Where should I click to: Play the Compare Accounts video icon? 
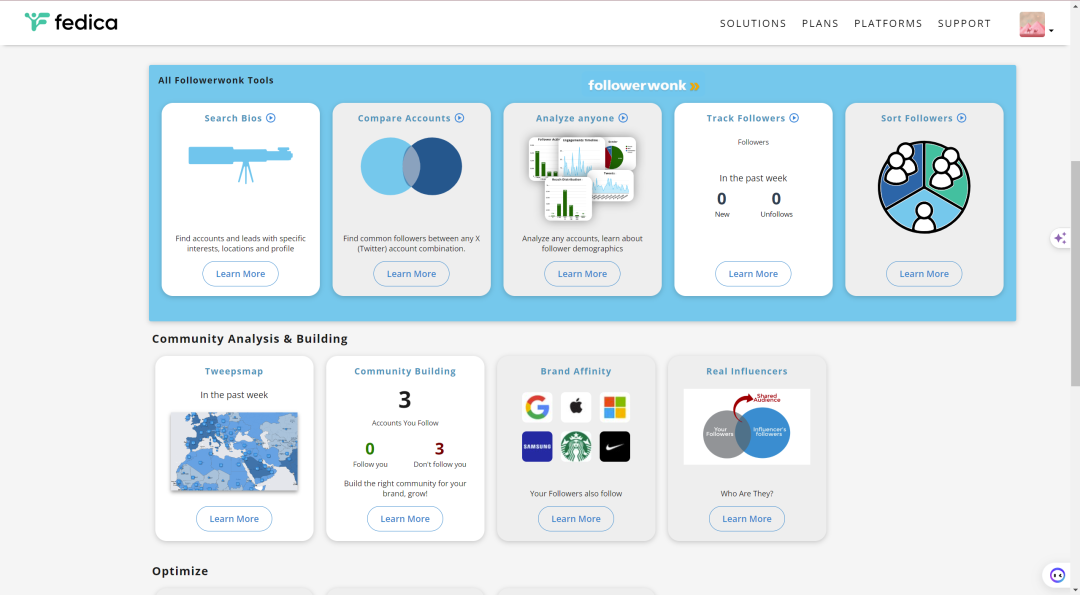point(459,118)
